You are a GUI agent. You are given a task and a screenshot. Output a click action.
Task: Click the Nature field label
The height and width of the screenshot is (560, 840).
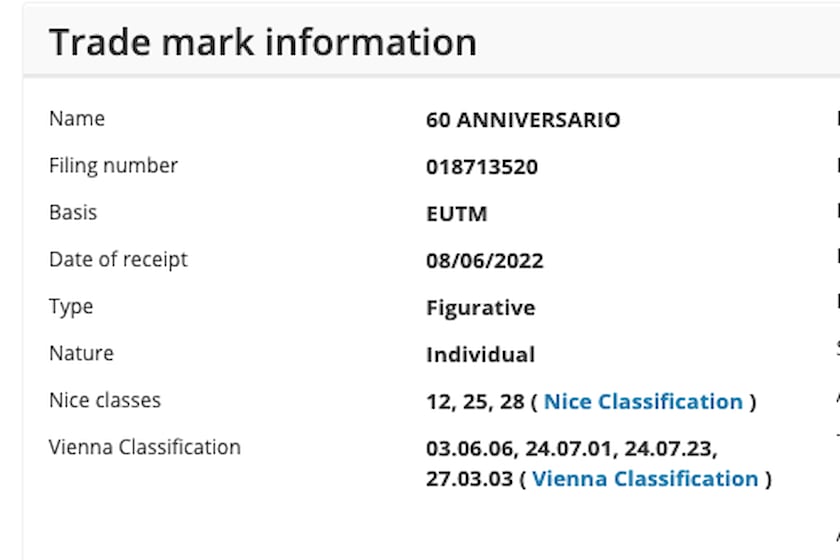81,353
